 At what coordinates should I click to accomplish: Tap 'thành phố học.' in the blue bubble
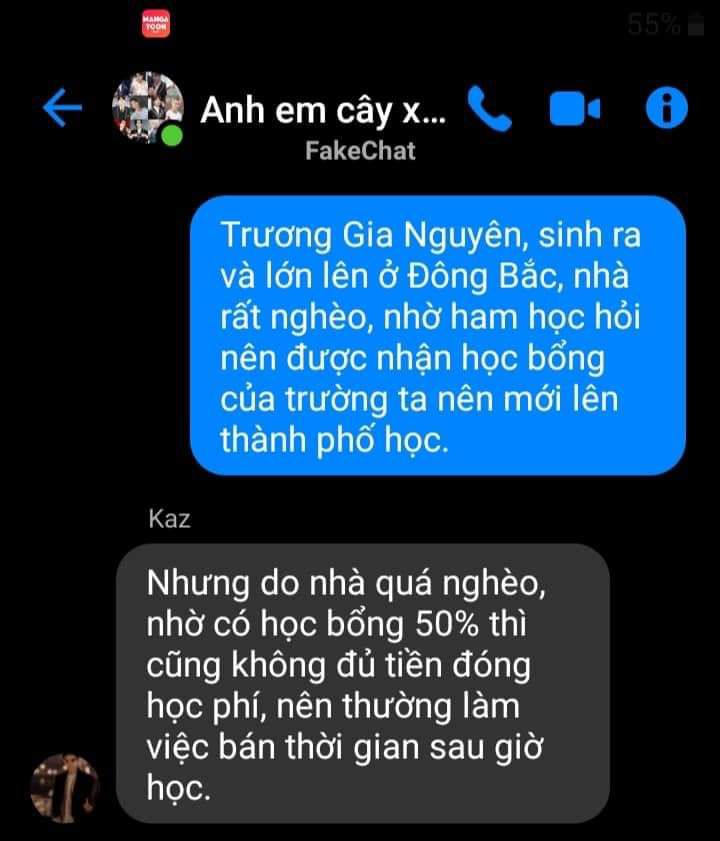(334, 439)
